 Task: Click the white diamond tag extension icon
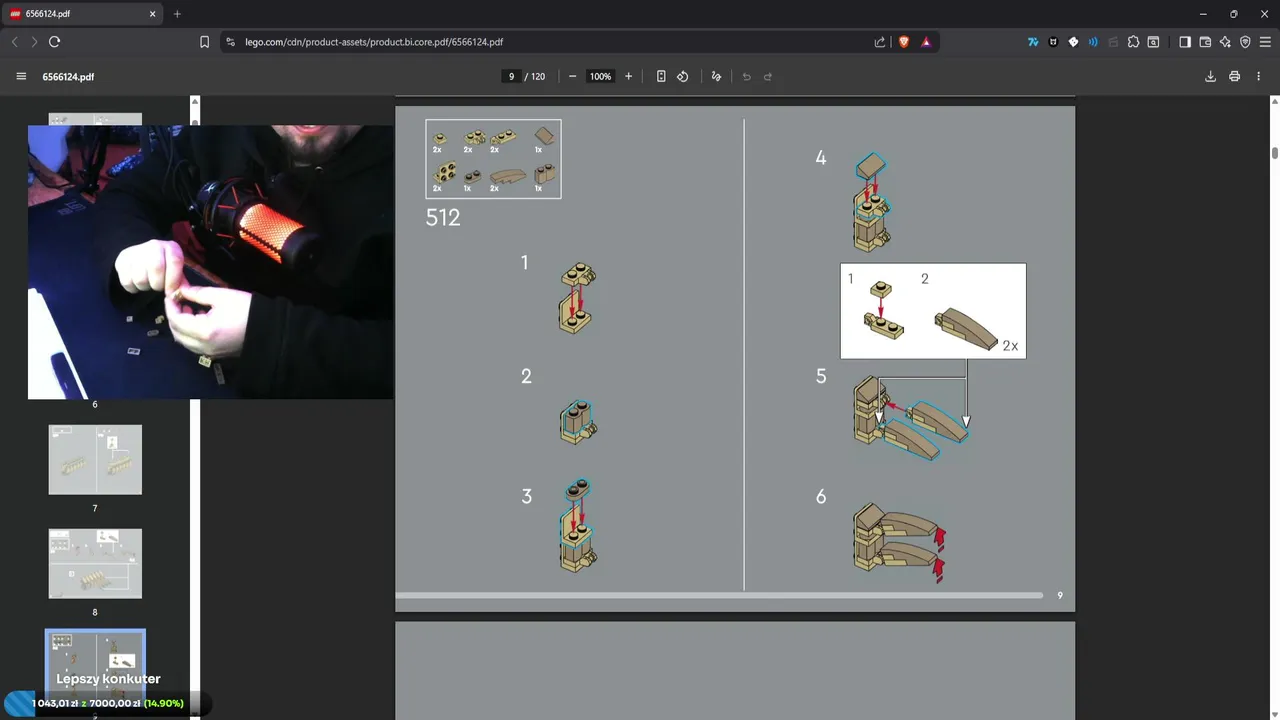(1073, 42)
